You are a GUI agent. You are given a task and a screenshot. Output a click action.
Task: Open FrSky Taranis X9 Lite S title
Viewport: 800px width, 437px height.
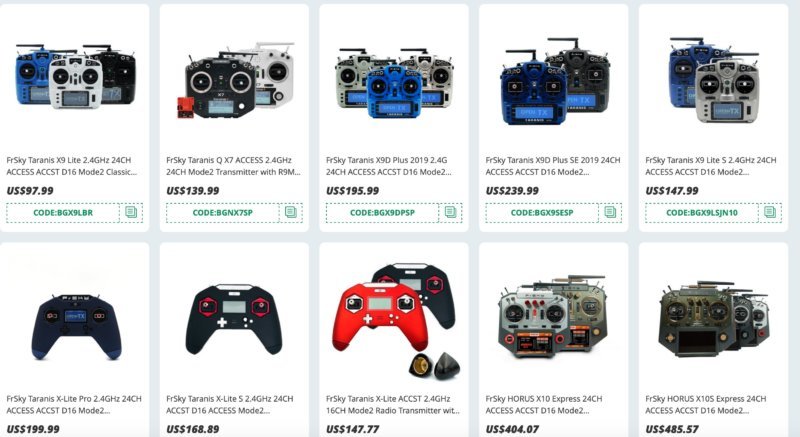tap(711, 166)
